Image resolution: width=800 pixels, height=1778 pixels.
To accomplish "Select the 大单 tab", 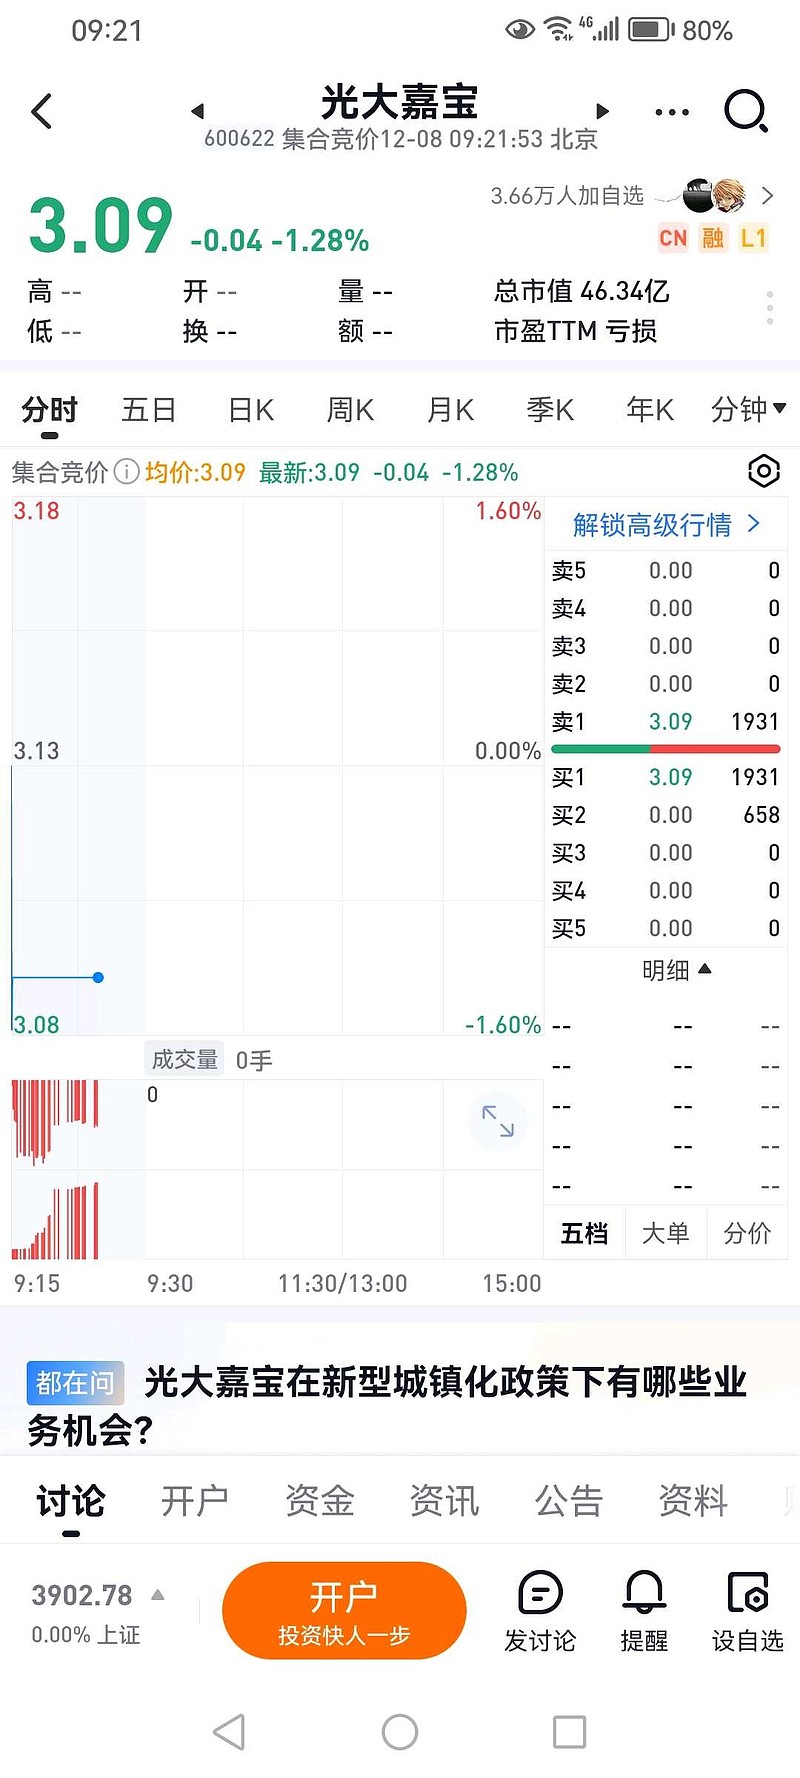I will 665,1233.
